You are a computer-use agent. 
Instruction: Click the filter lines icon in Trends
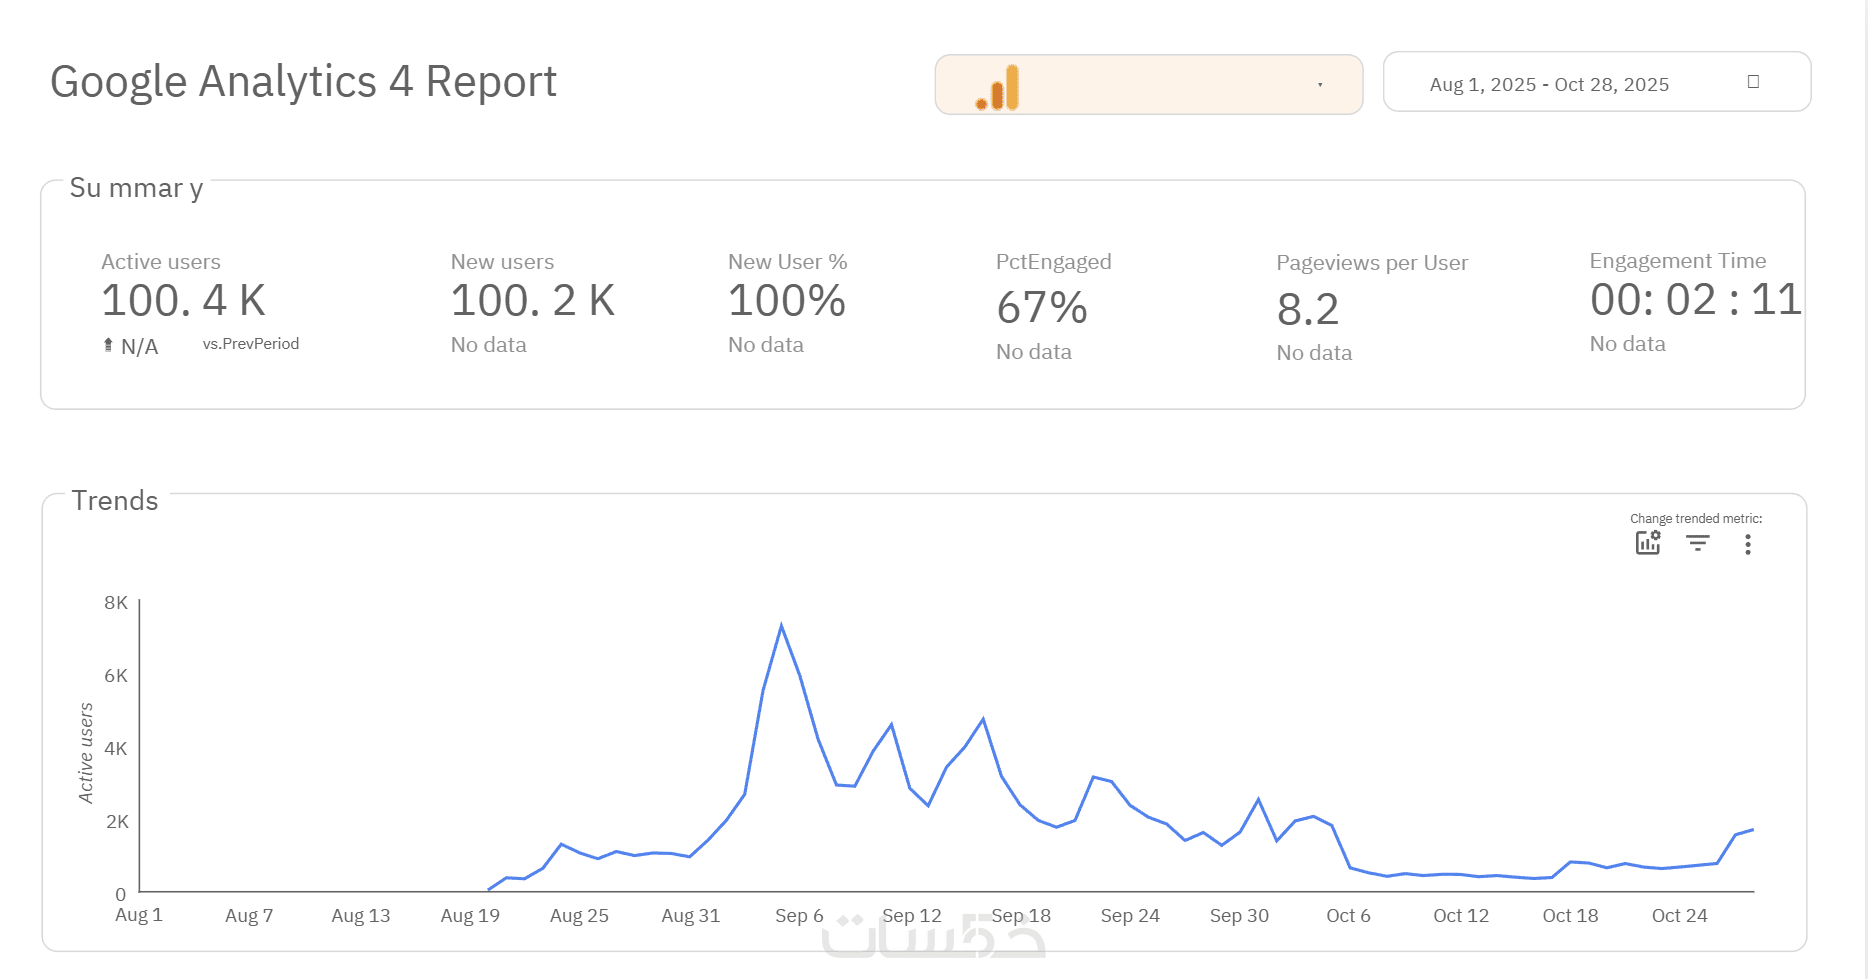tap(1697, 543)
